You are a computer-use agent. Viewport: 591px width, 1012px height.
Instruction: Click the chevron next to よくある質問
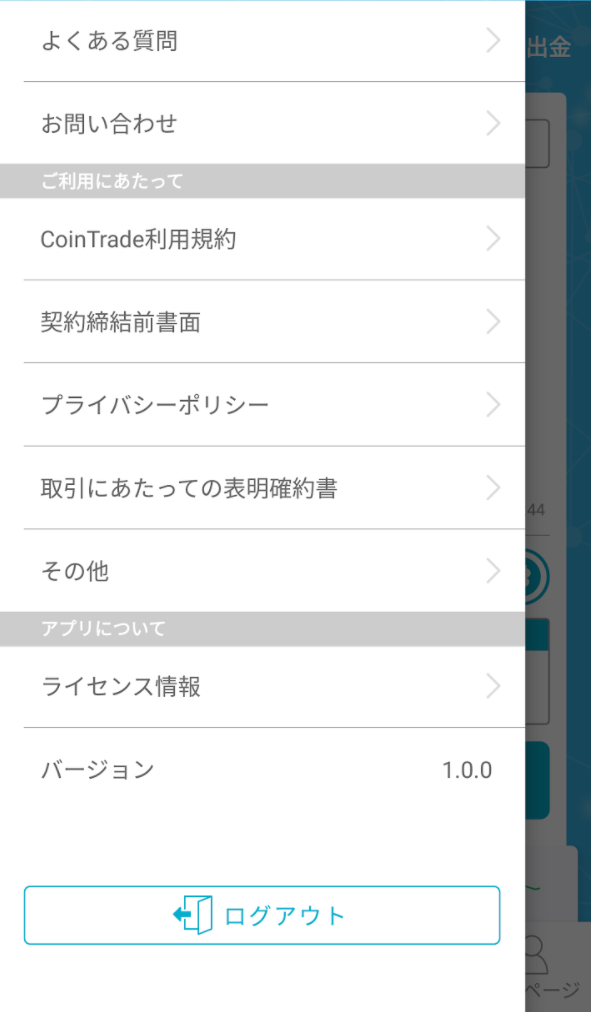(x=493, y=41)
